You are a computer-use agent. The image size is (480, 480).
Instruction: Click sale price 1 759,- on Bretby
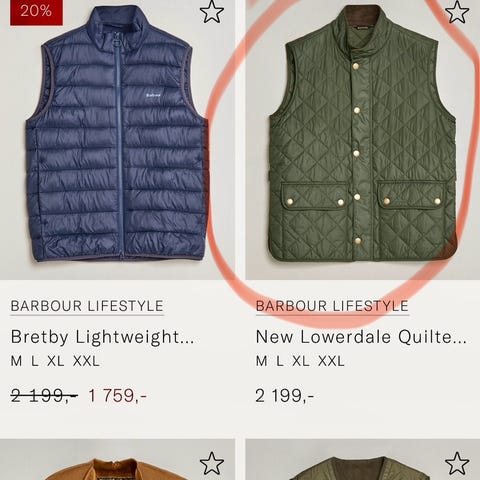coord(117,396)
